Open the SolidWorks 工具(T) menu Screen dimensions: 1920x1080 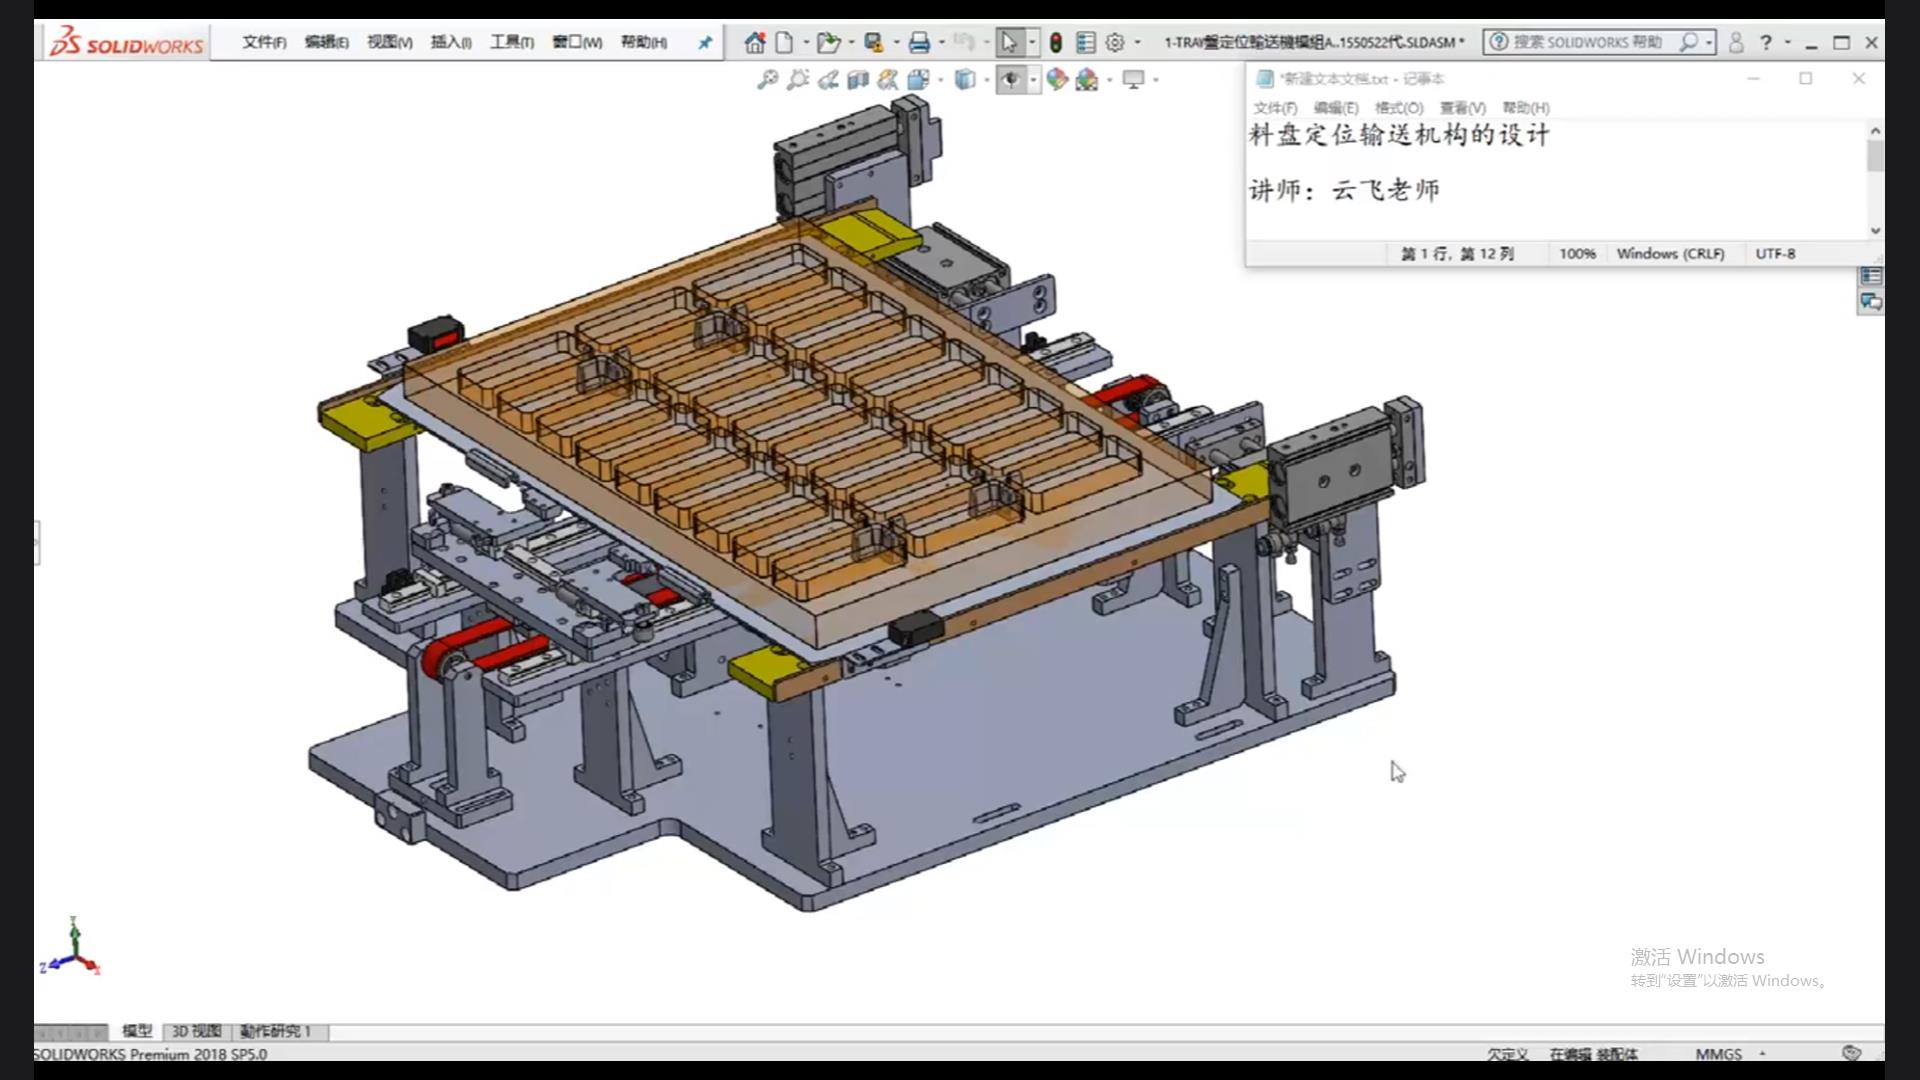click(512, 42)
